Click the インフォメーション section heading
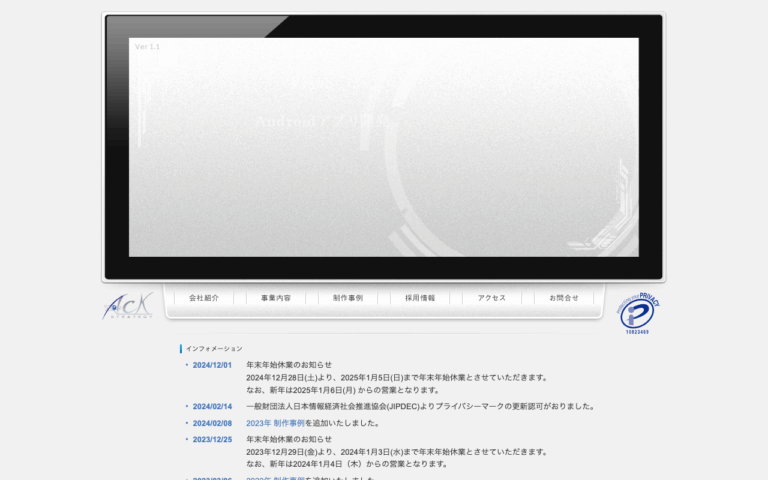 214,349
